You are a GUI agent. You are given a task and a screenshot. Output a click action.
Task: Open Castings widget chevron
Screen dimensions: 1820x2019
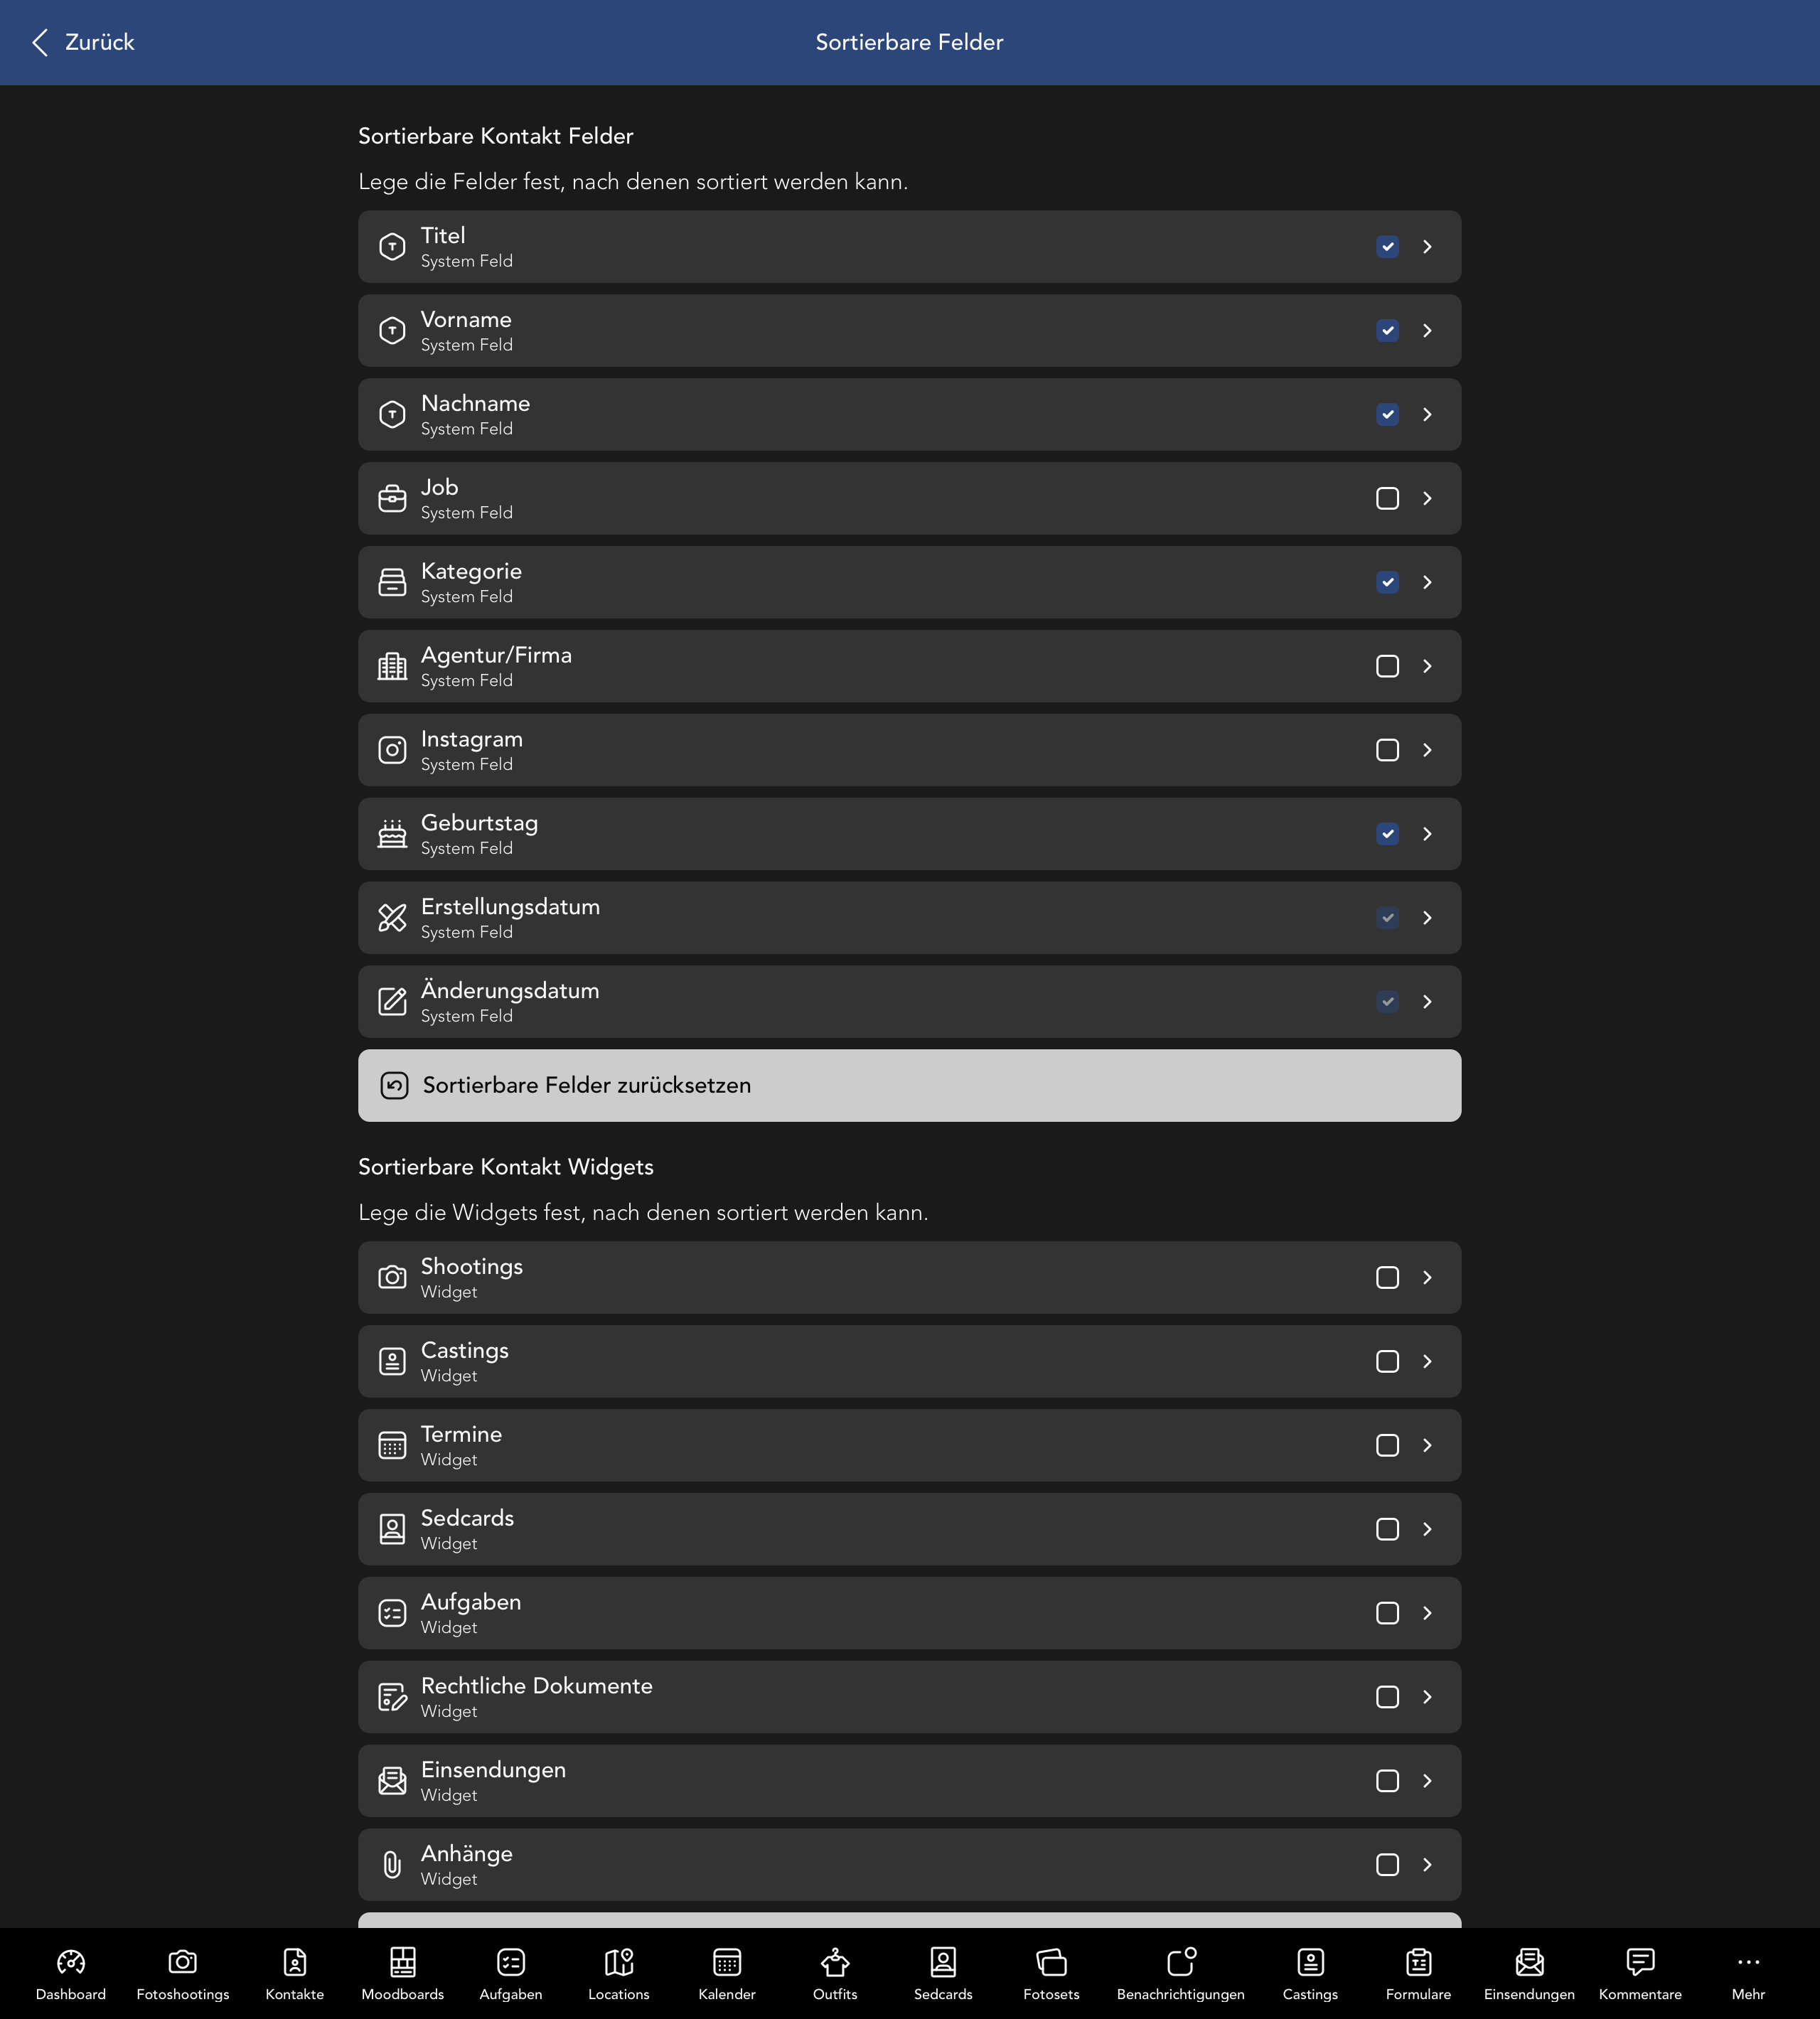coord(1427,1362)
